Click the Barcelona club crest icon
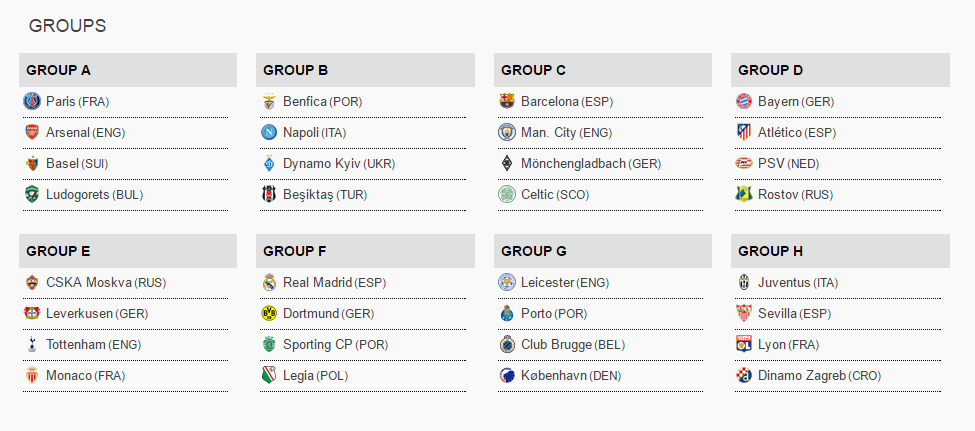This screenshot has width=975, height=431. 507,101
